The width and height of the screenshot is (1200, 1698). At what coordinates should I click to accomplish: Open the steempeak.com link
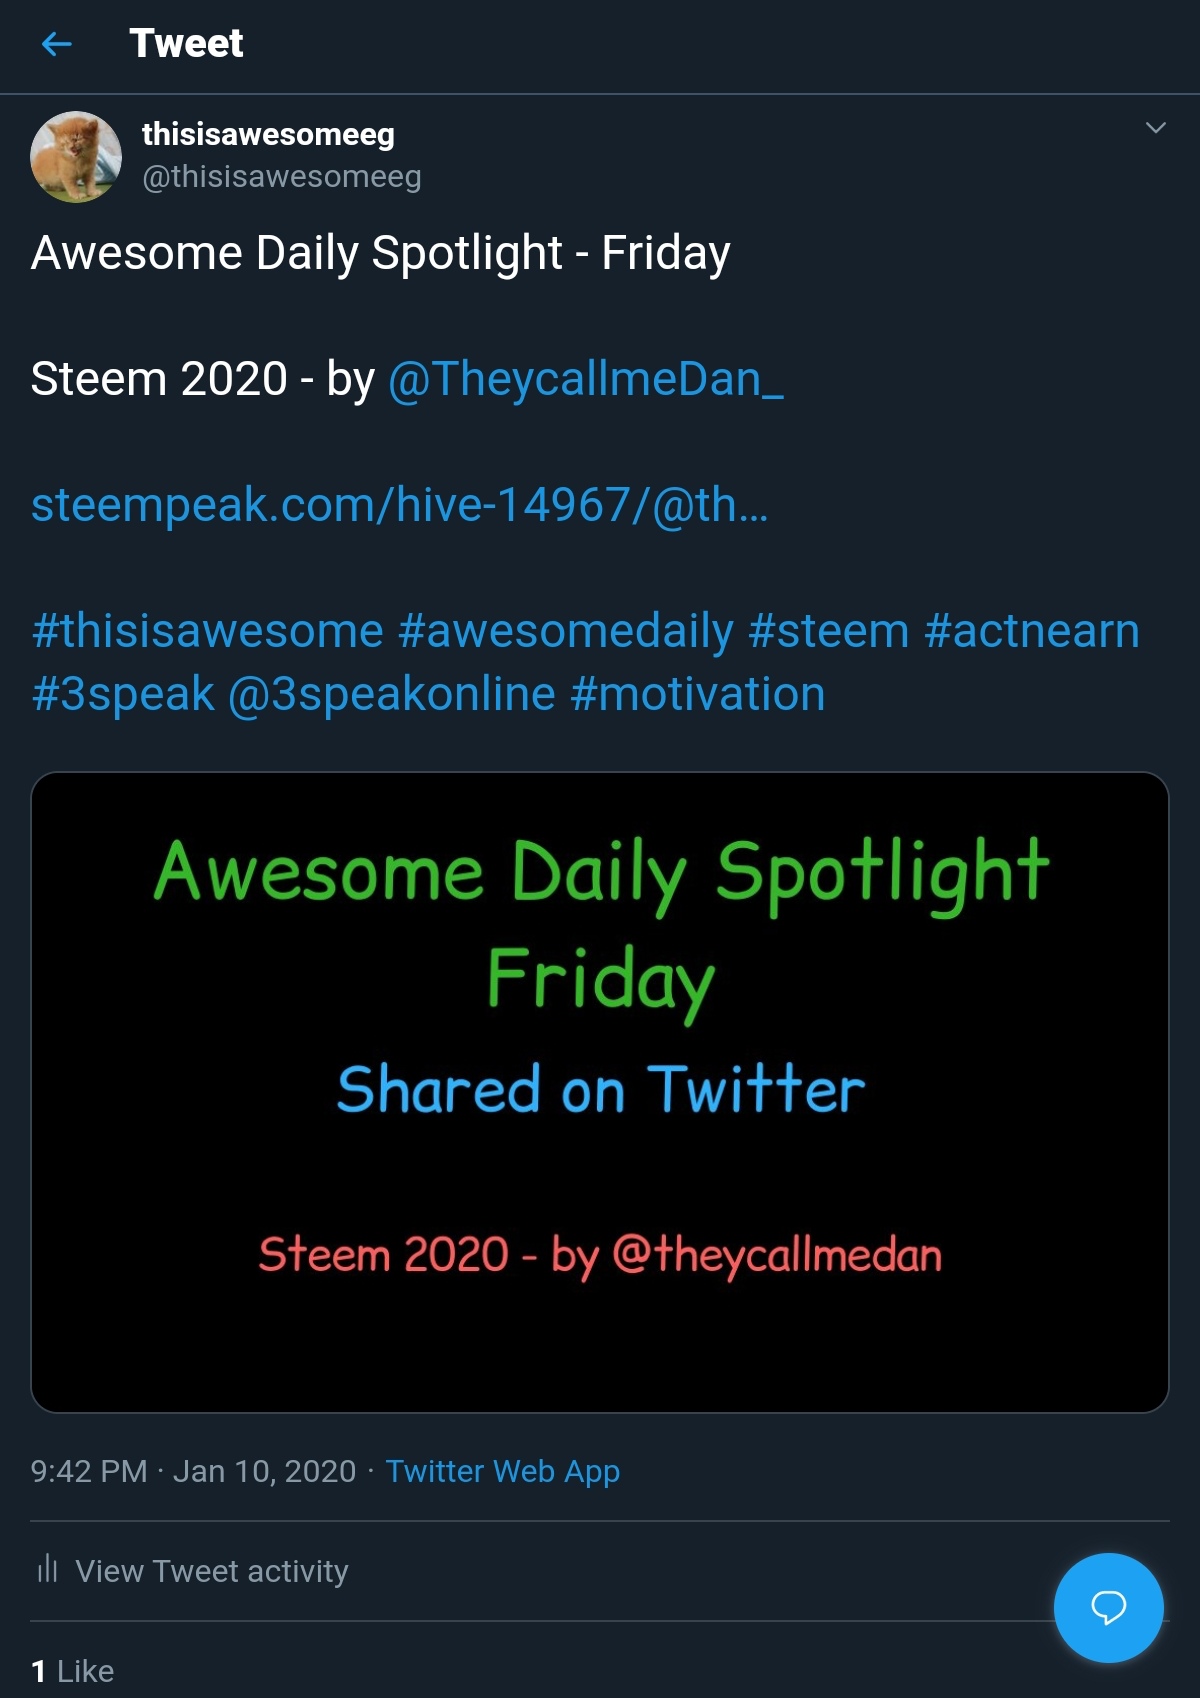399,505
